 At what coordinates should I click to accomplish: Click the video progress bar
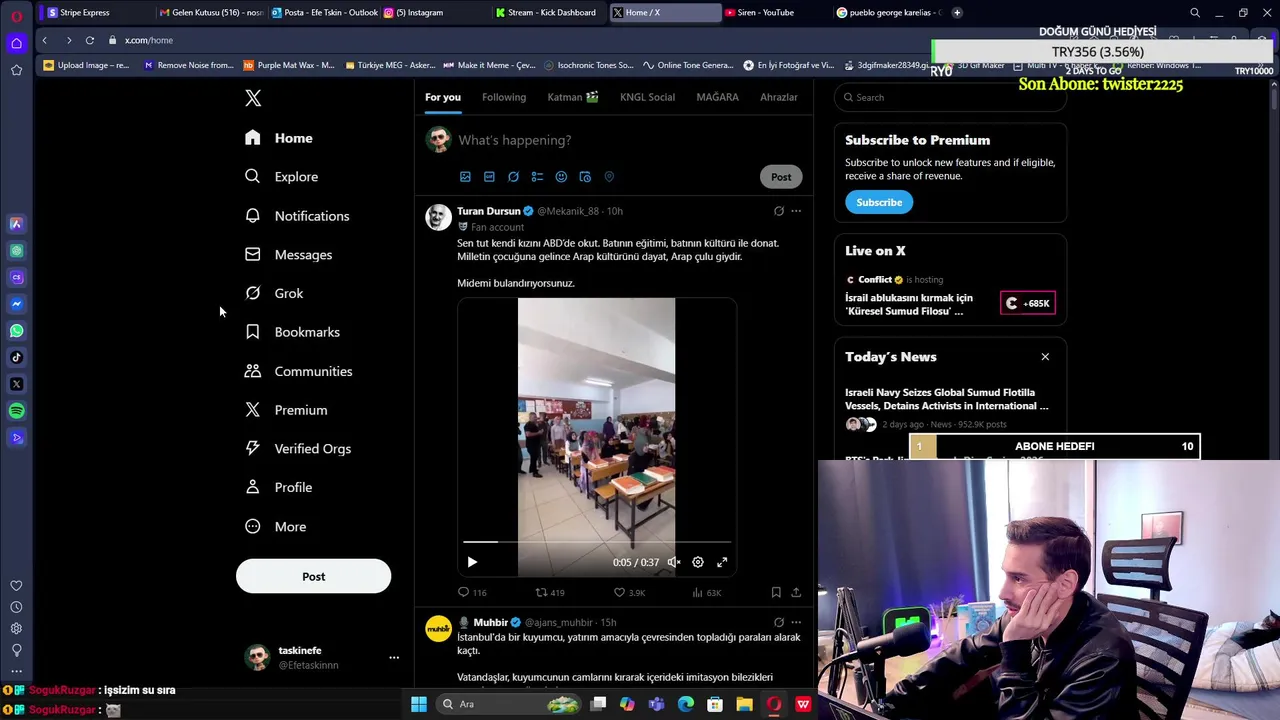pyautogui.click(x=597, y=542)
